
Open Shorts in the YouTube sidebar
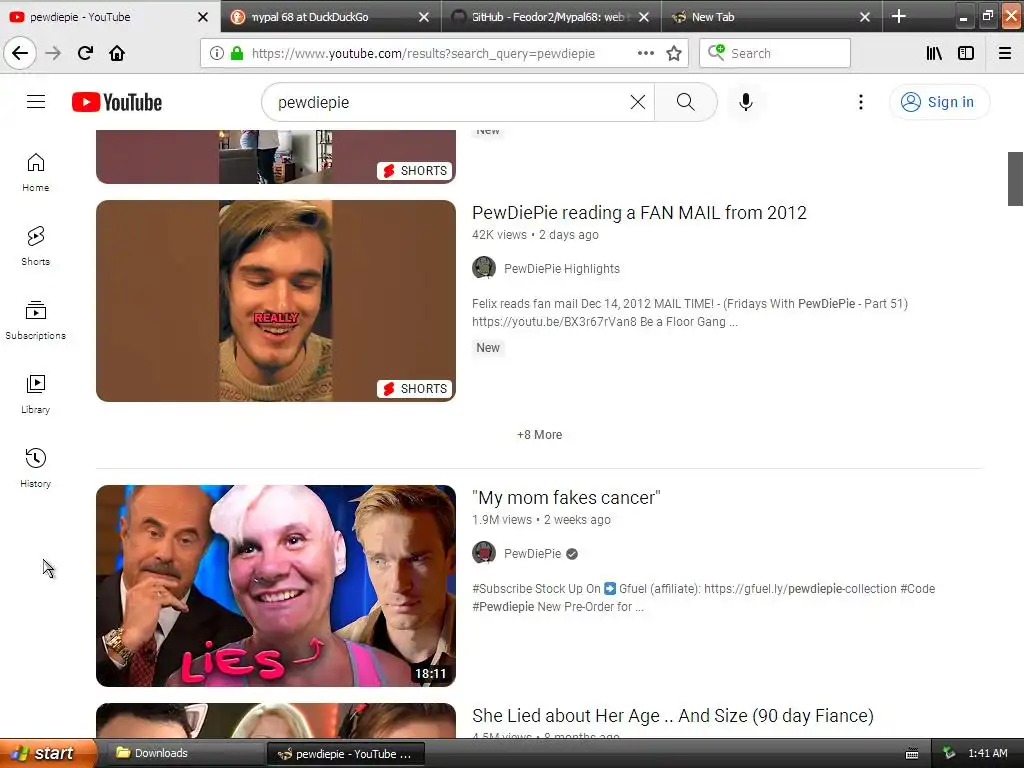coord(36,246)
